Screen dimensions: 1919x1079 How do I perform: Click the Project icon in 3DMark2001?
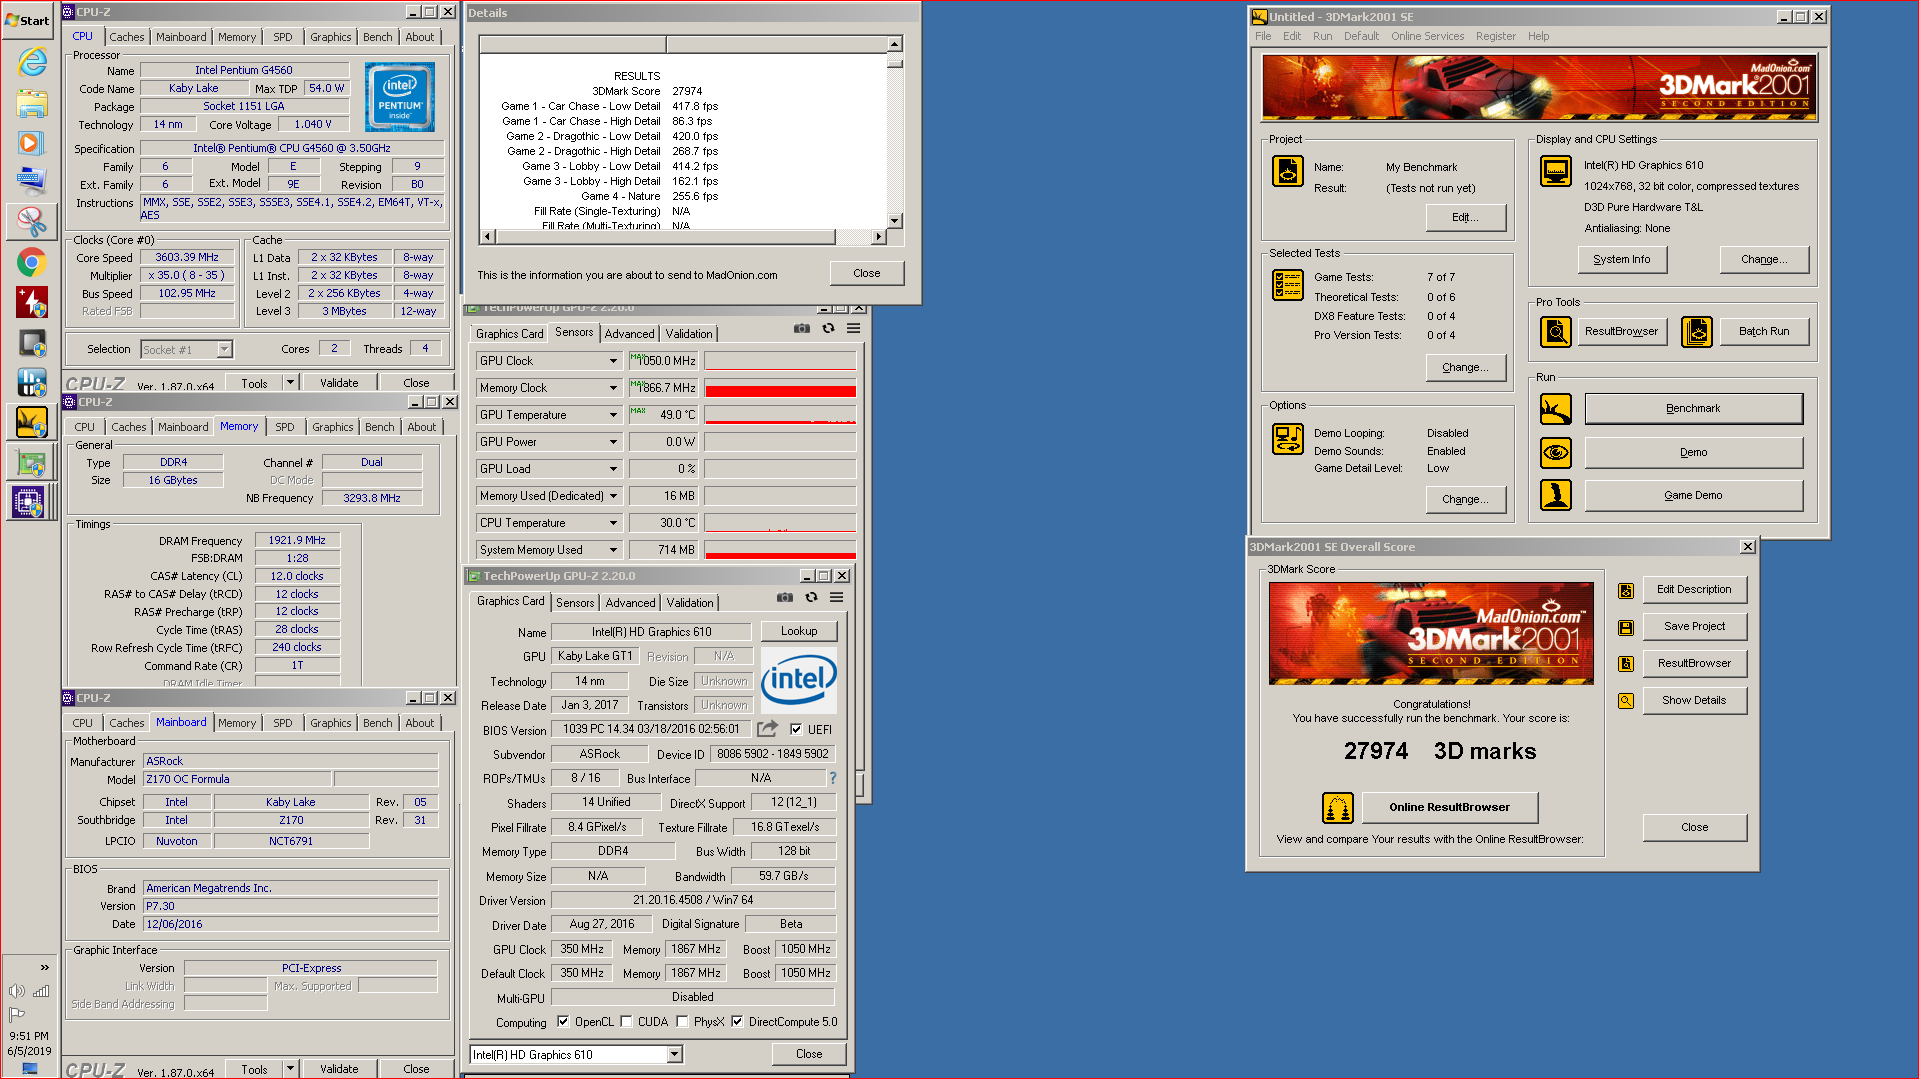coord(1288,172)
